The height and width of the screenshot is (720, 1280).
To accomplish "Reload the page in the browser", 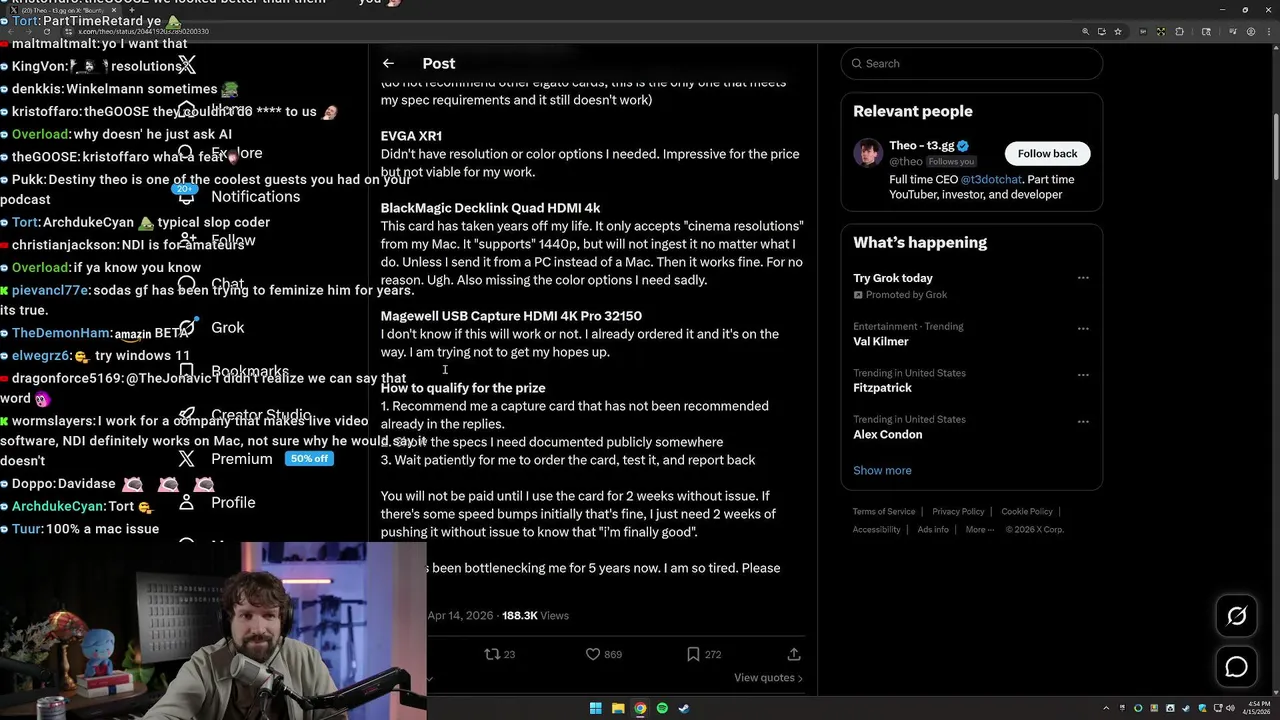I will [46, 31].
